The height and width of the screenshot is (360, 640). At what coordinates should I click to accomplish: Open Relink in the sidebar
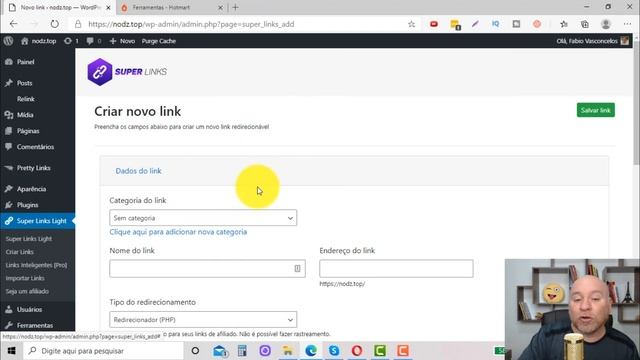[26, 99]
